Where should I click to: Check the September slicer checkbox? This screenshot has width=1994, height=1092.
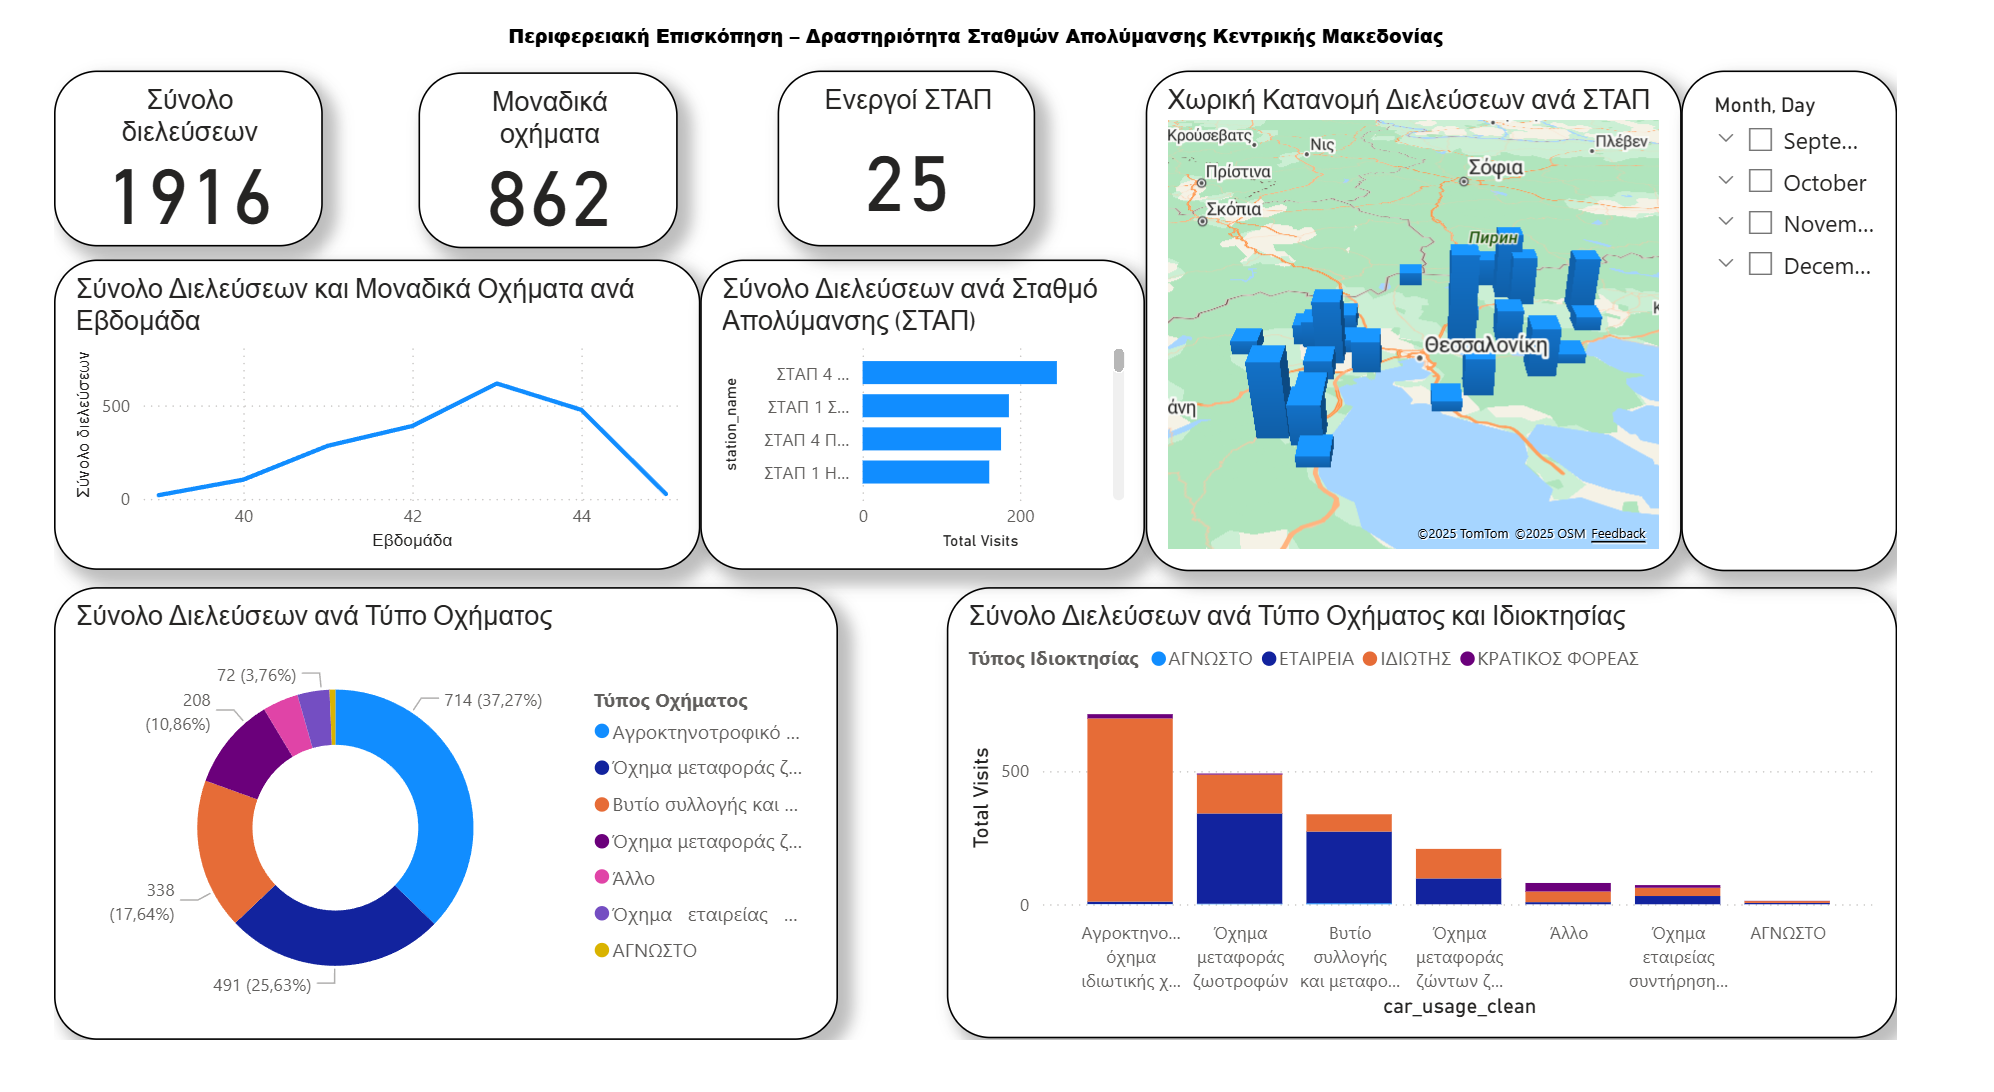(x=1760, y=140)
